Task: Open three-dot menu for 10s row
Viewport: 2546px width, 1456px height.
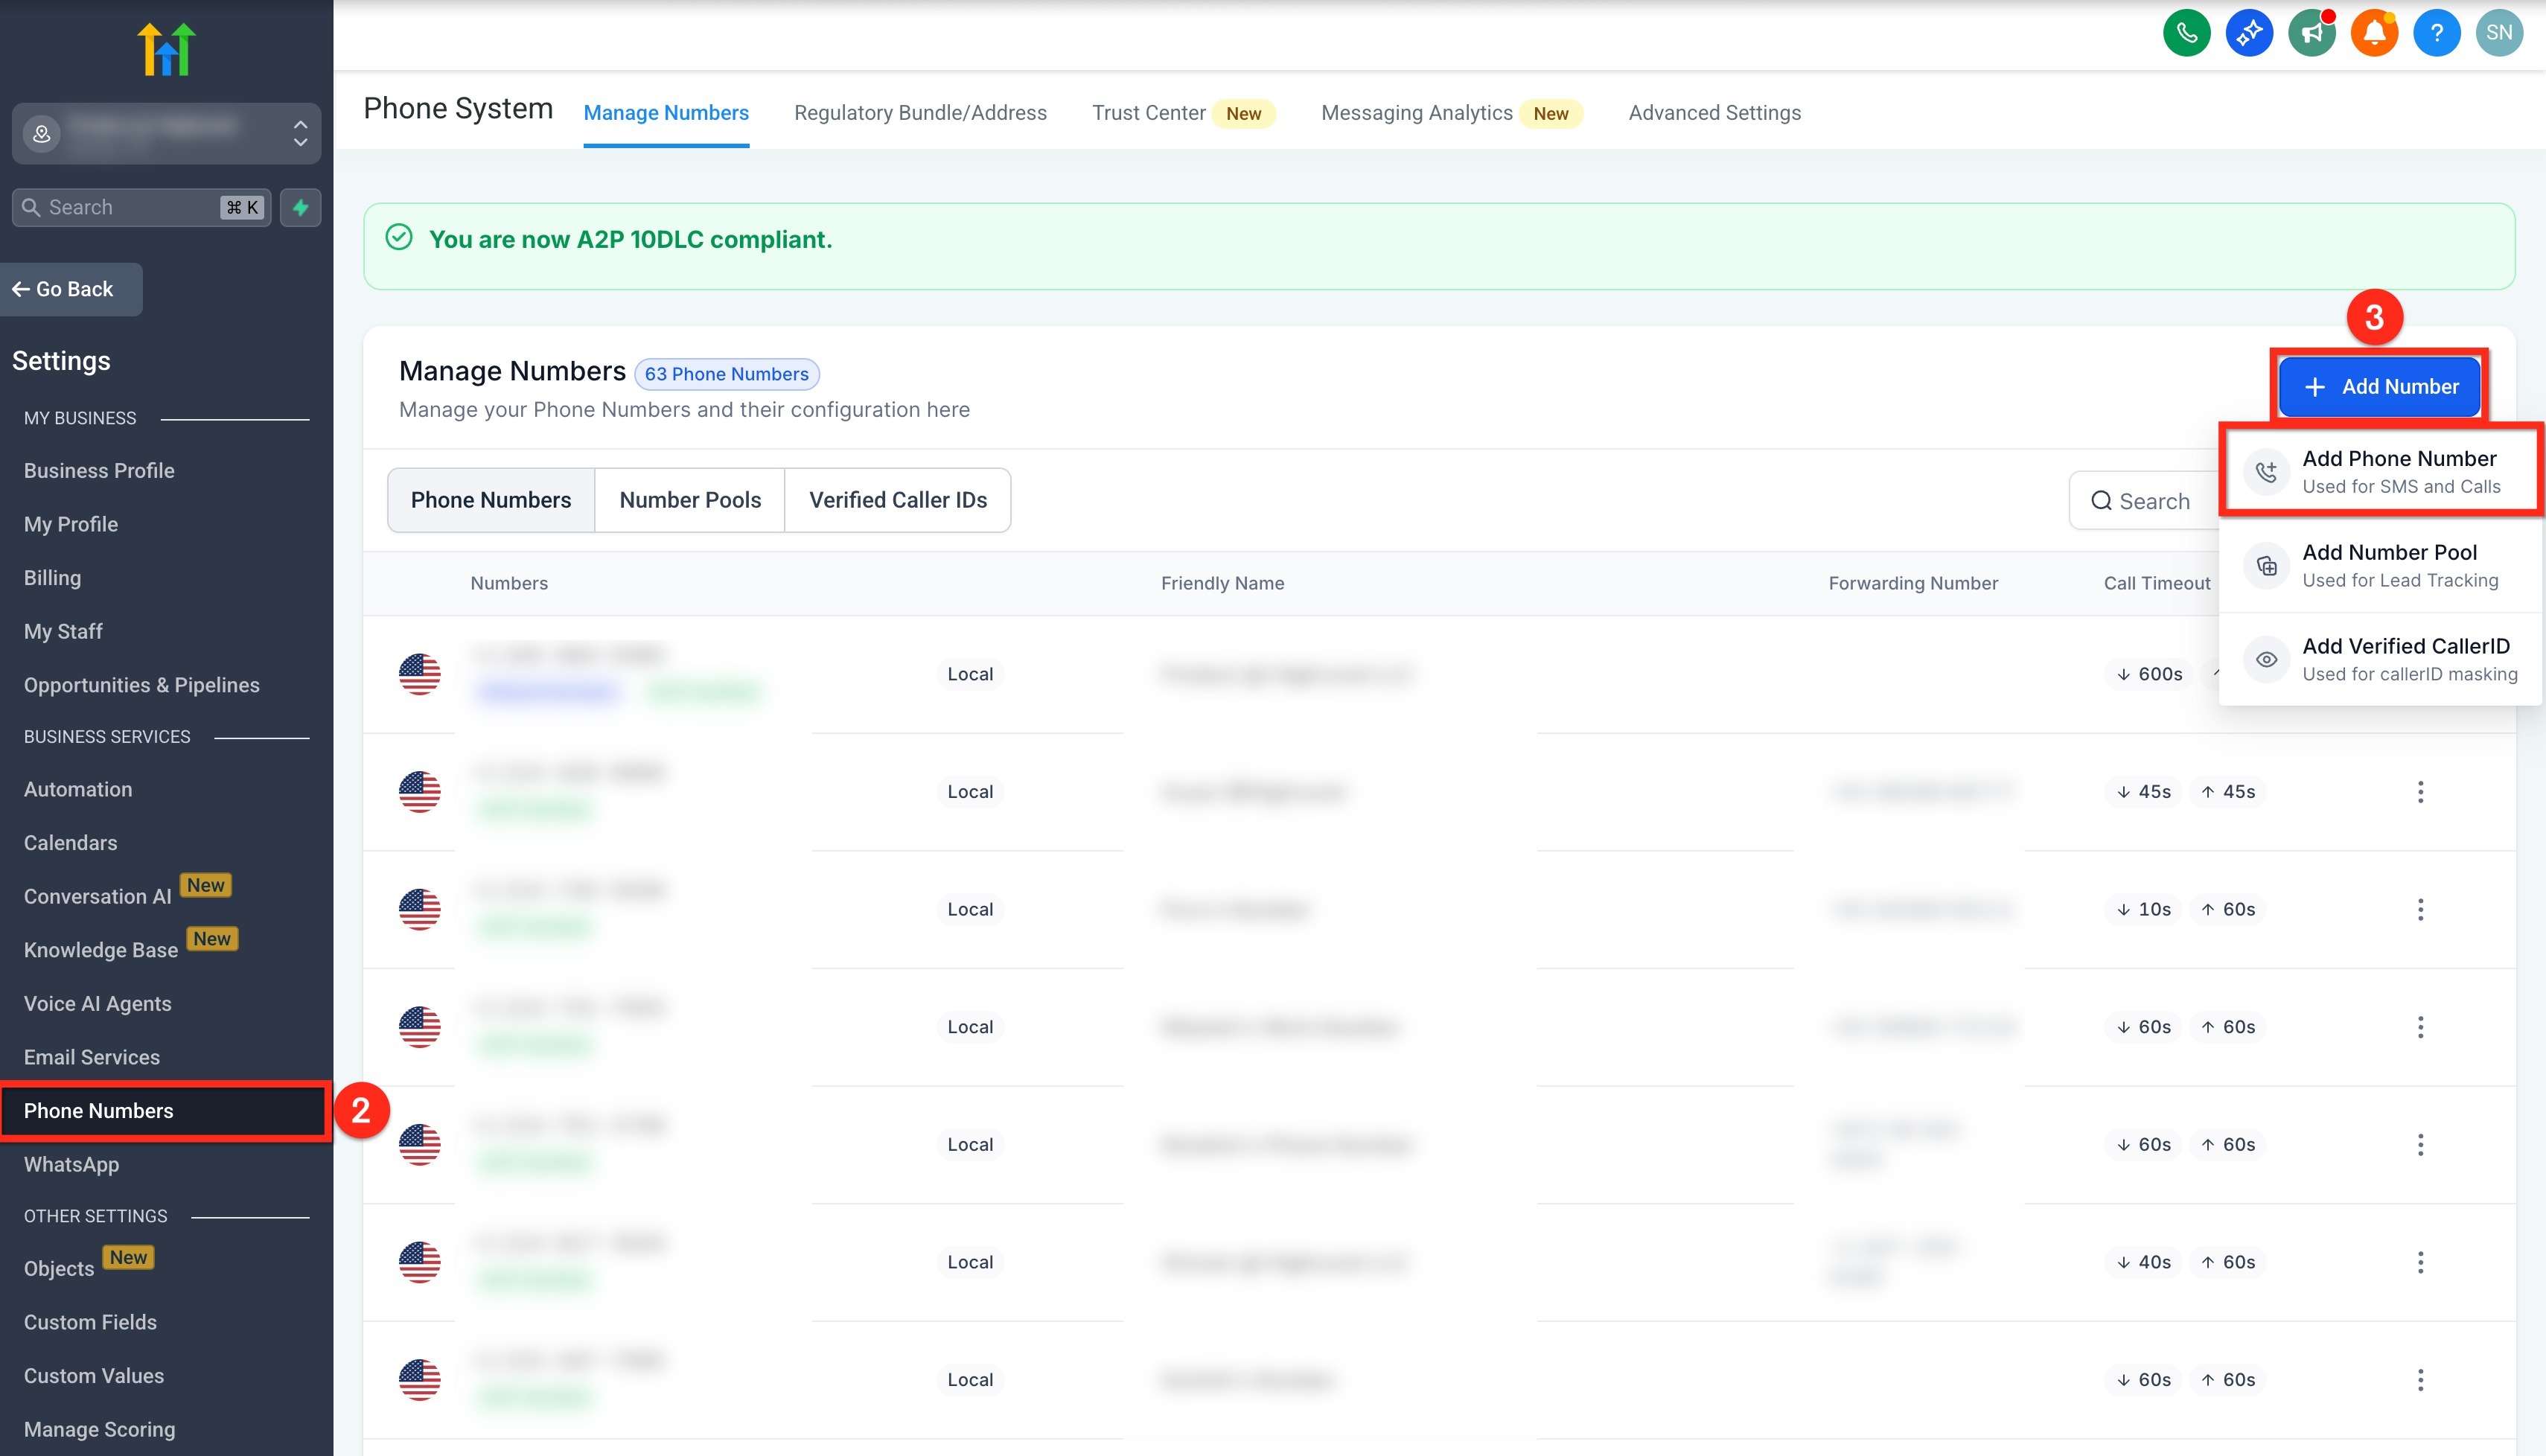Action: (x=2420, y=909)
